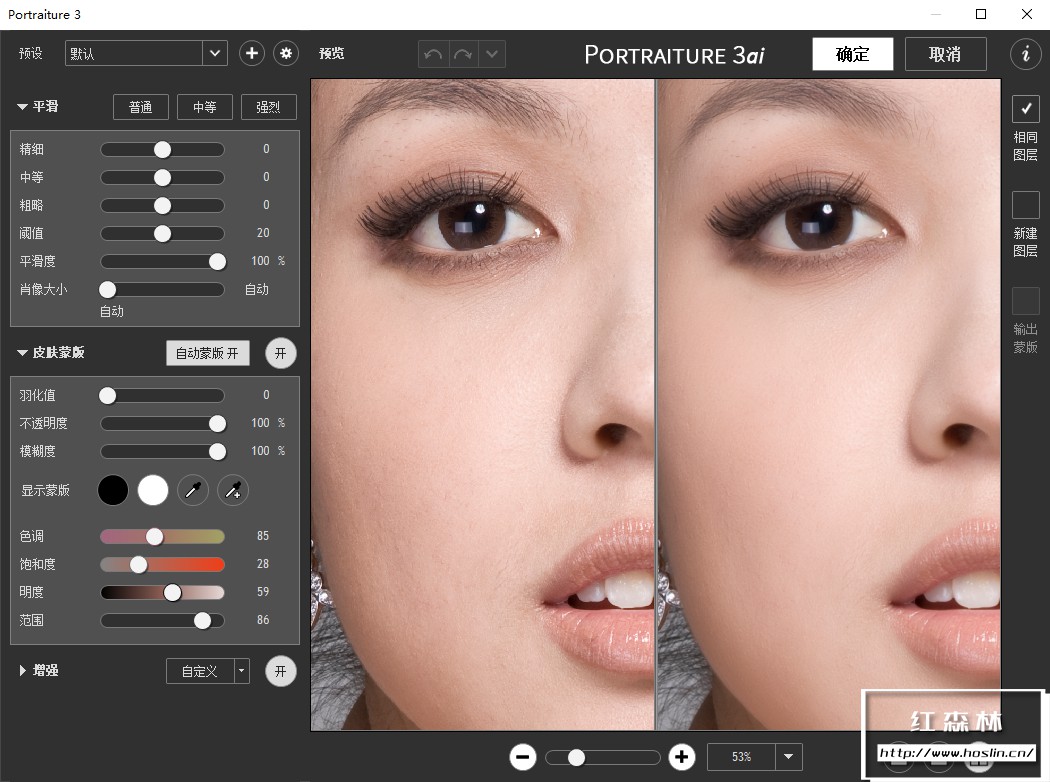Image resolution: width=1050 pixels, height=782 pixels.
Task: Click the 色调 value 85
Action: click(x=263, y=536)
